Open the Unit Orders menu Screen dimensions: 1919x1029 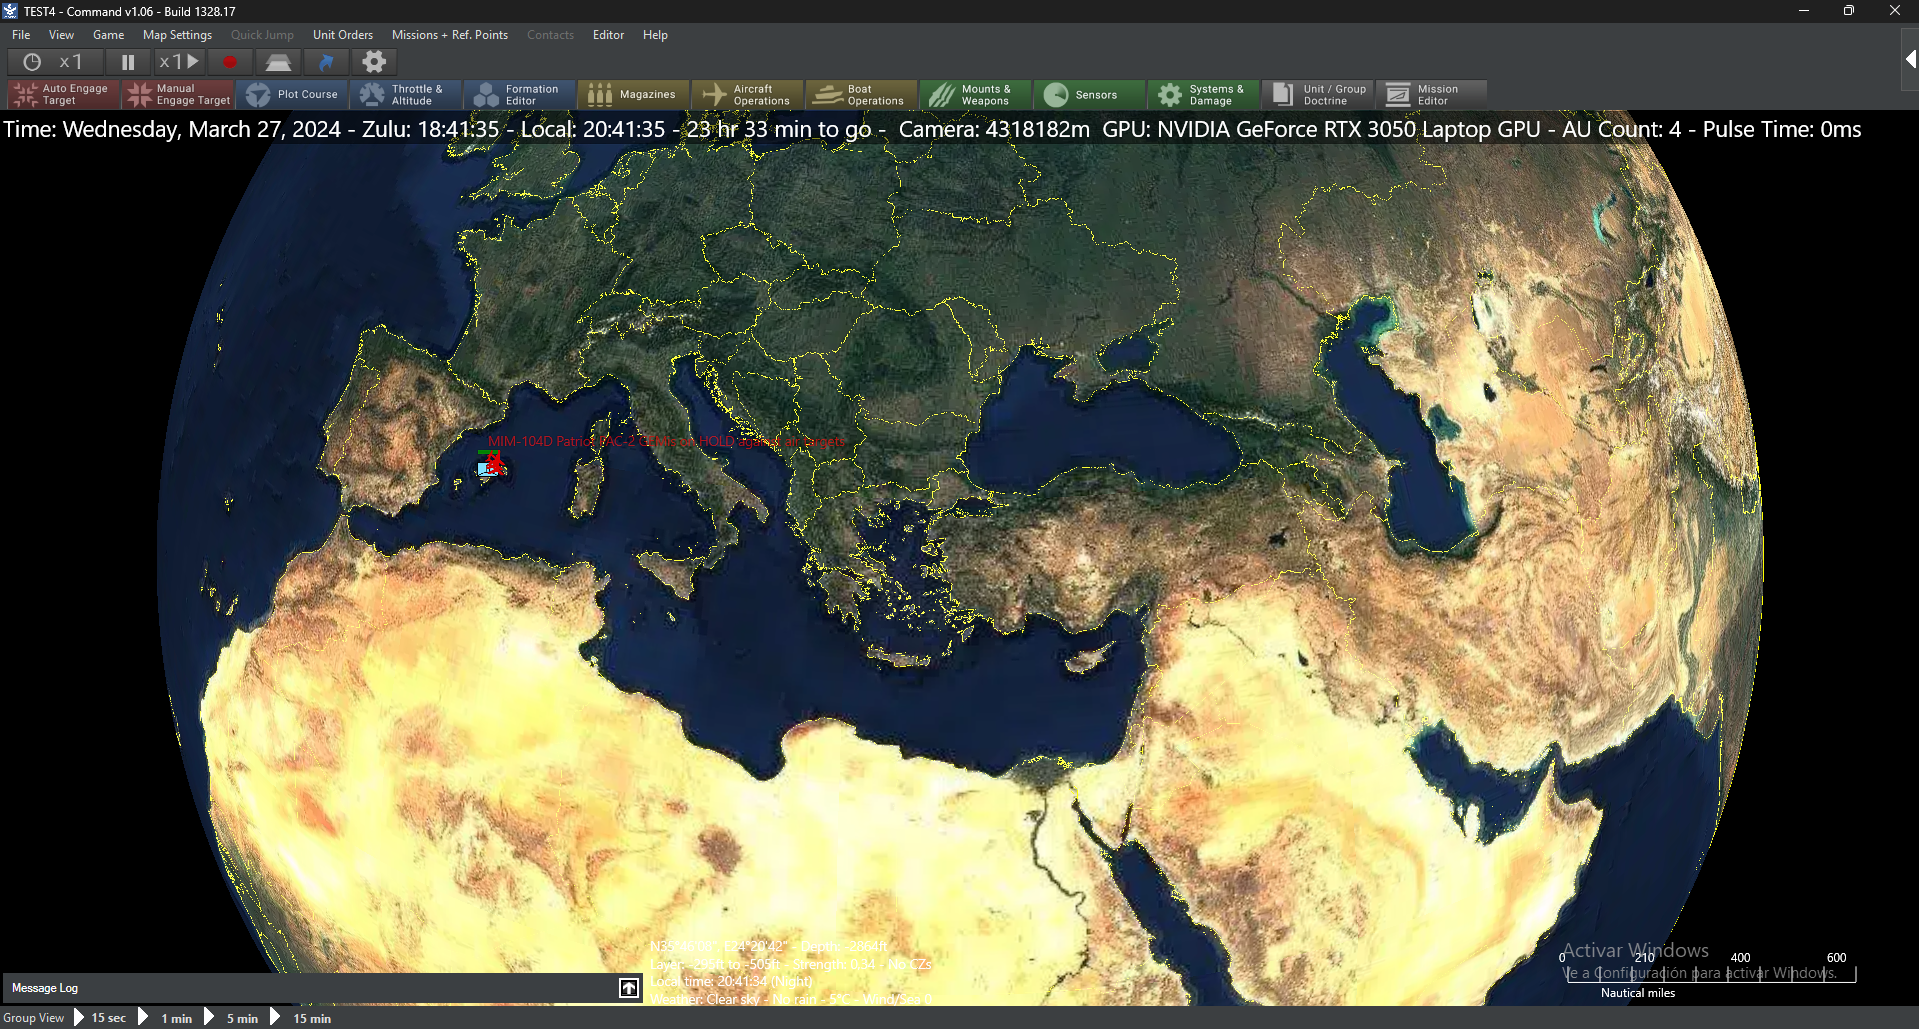click(x=342, y=35)
